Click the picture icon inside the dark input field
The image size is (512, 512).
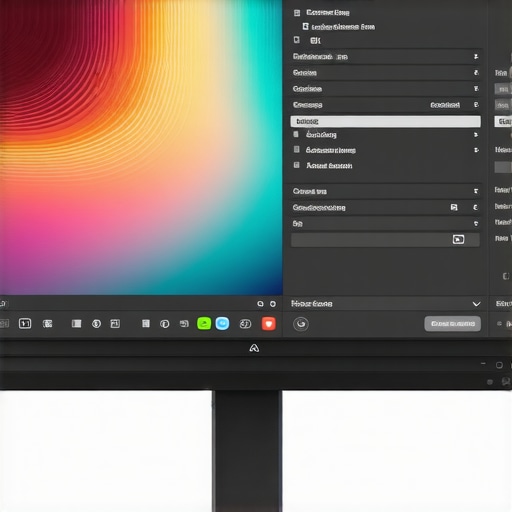pos(458,239)
